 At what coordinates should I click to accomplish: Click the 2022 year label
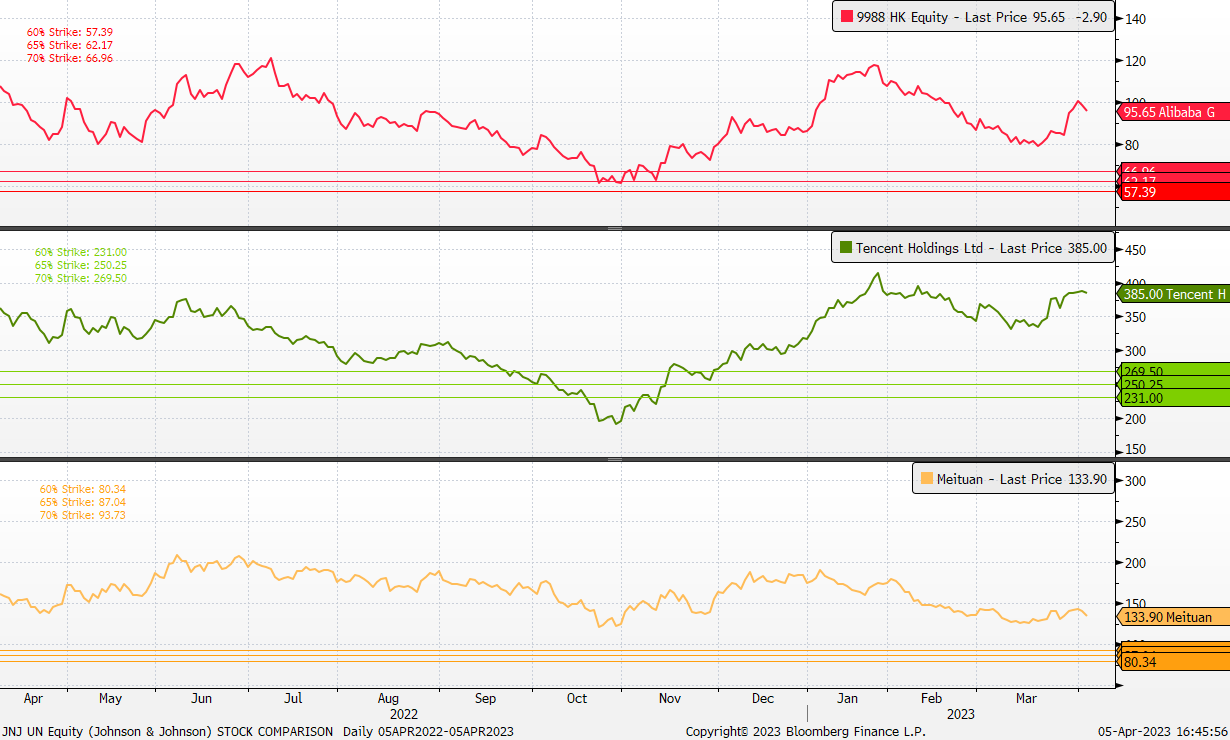404,714
